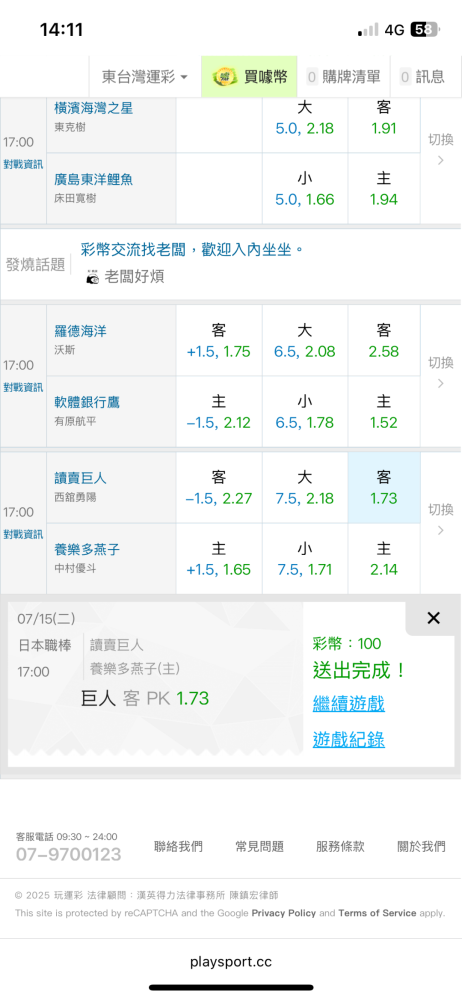
Task: Open the 訊息 messages tab
Action: click(x=422, y=77)
